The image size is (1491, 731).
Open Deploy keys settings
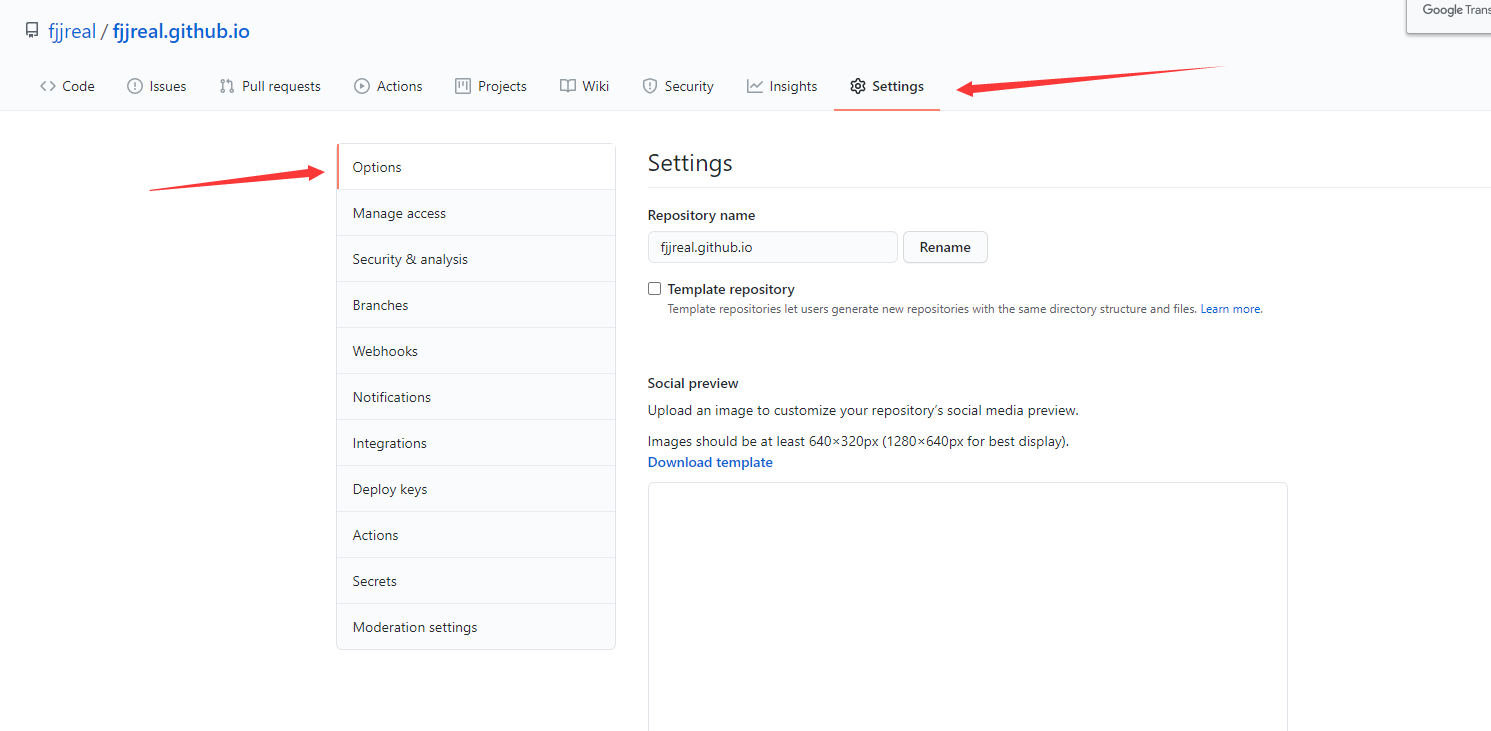pyautogui.click(x=389, y=488)
